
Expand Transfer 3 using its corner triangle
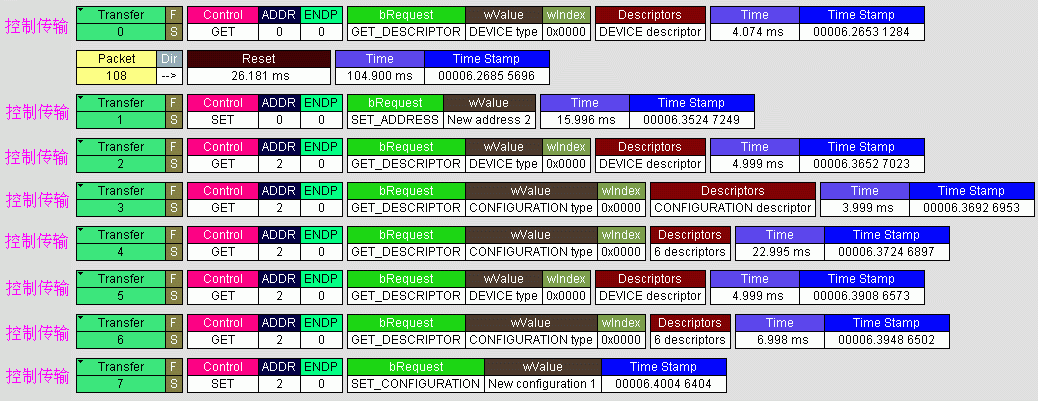pyautogui.click(x=81, y=186)
